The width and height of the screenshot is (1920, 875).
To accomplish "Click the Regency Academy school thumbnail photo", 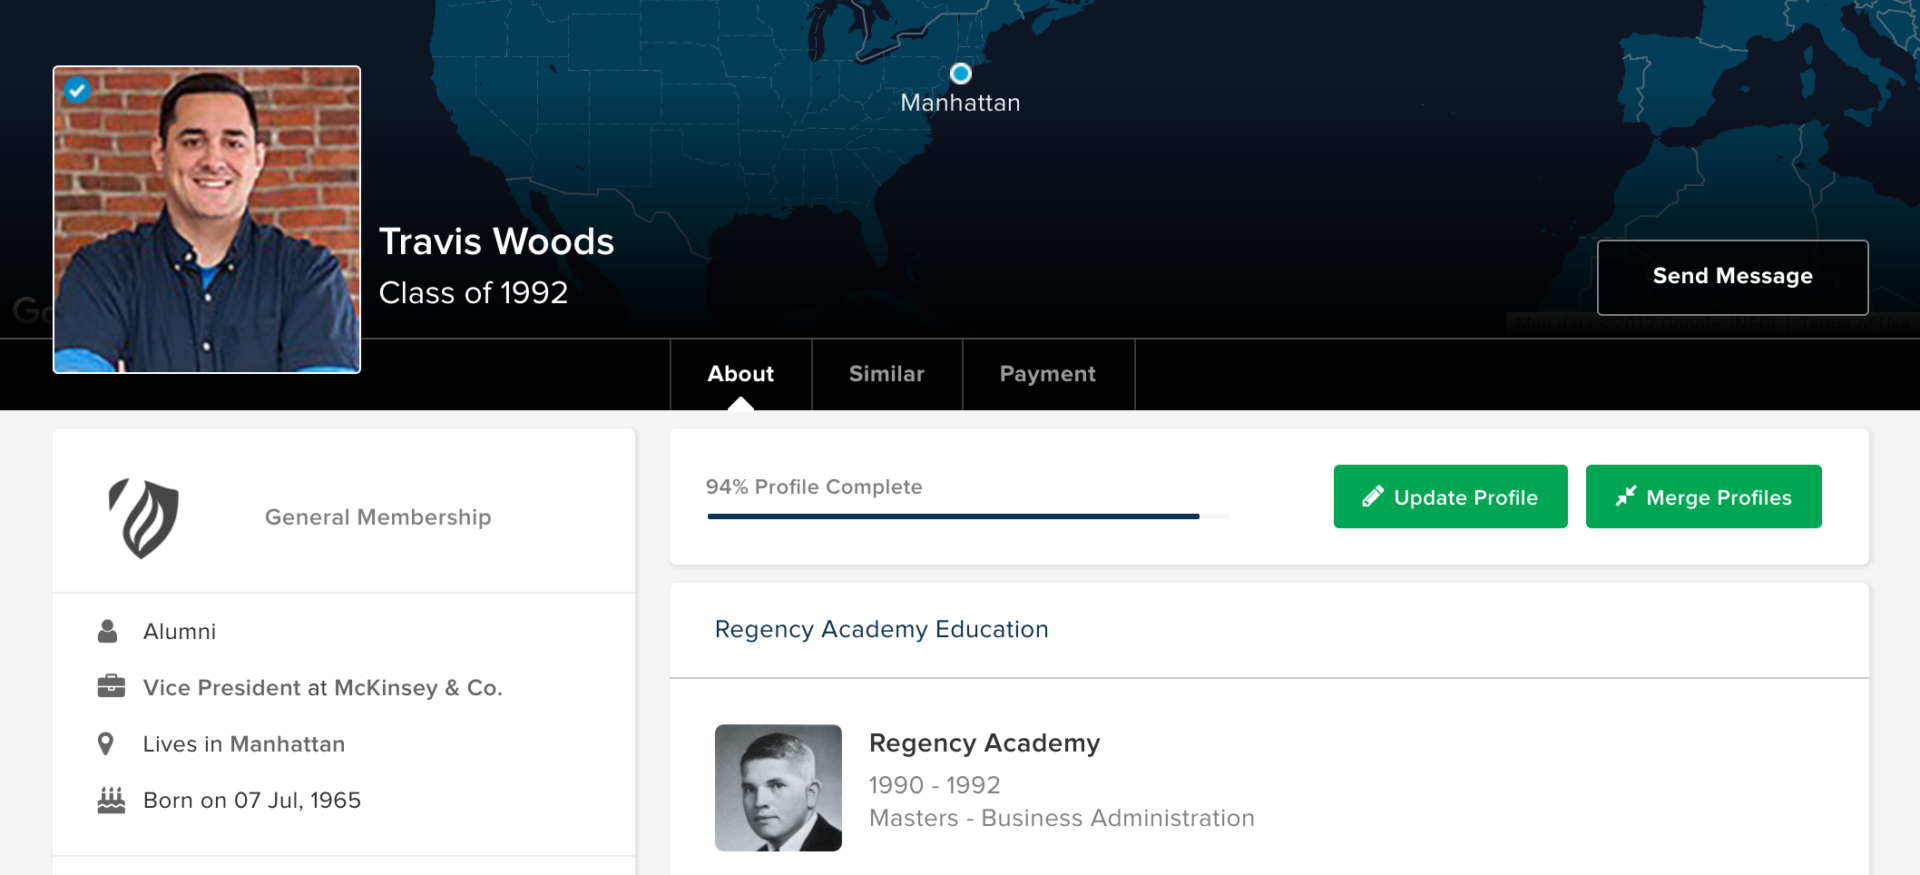I will pyautogui.click(x=779, y=787).
